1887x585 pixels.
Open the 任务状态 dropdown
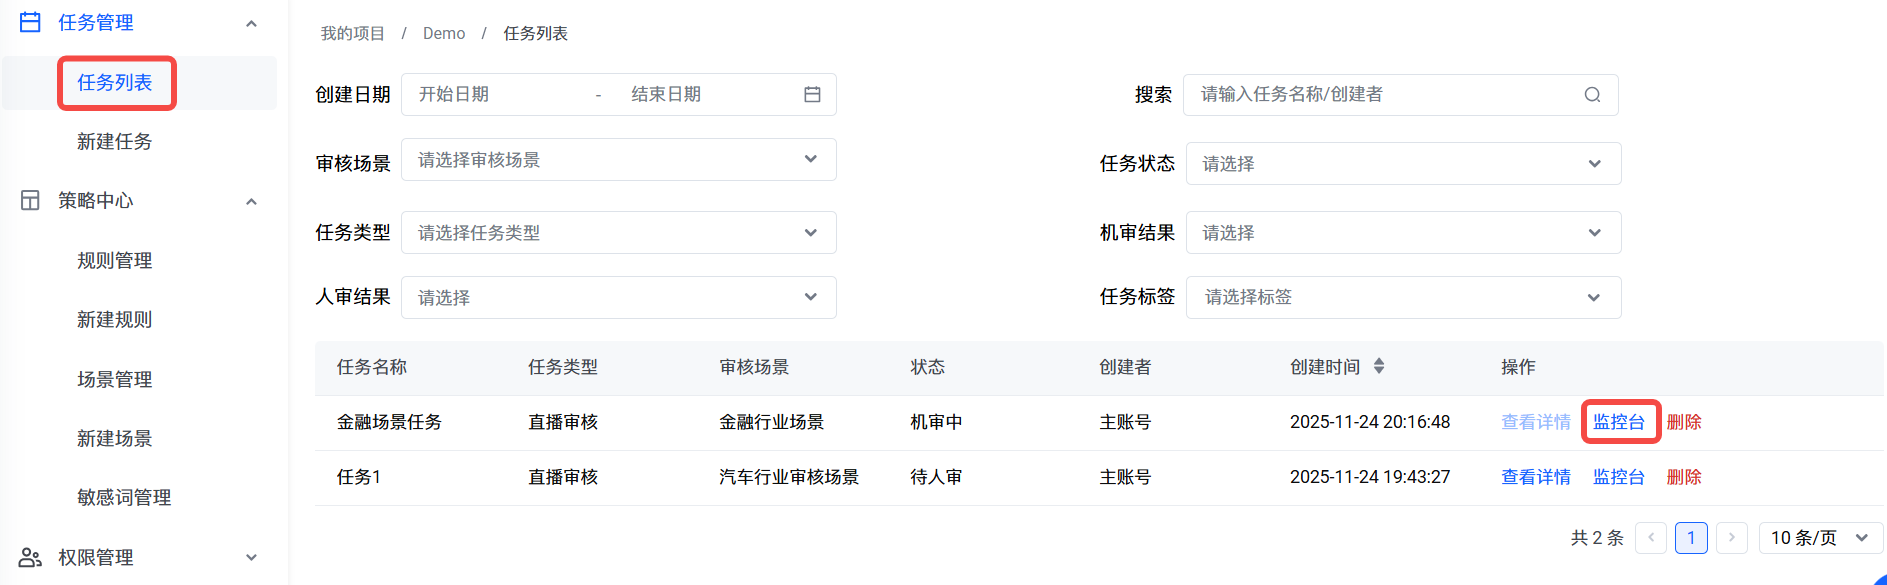[1402, 164]
